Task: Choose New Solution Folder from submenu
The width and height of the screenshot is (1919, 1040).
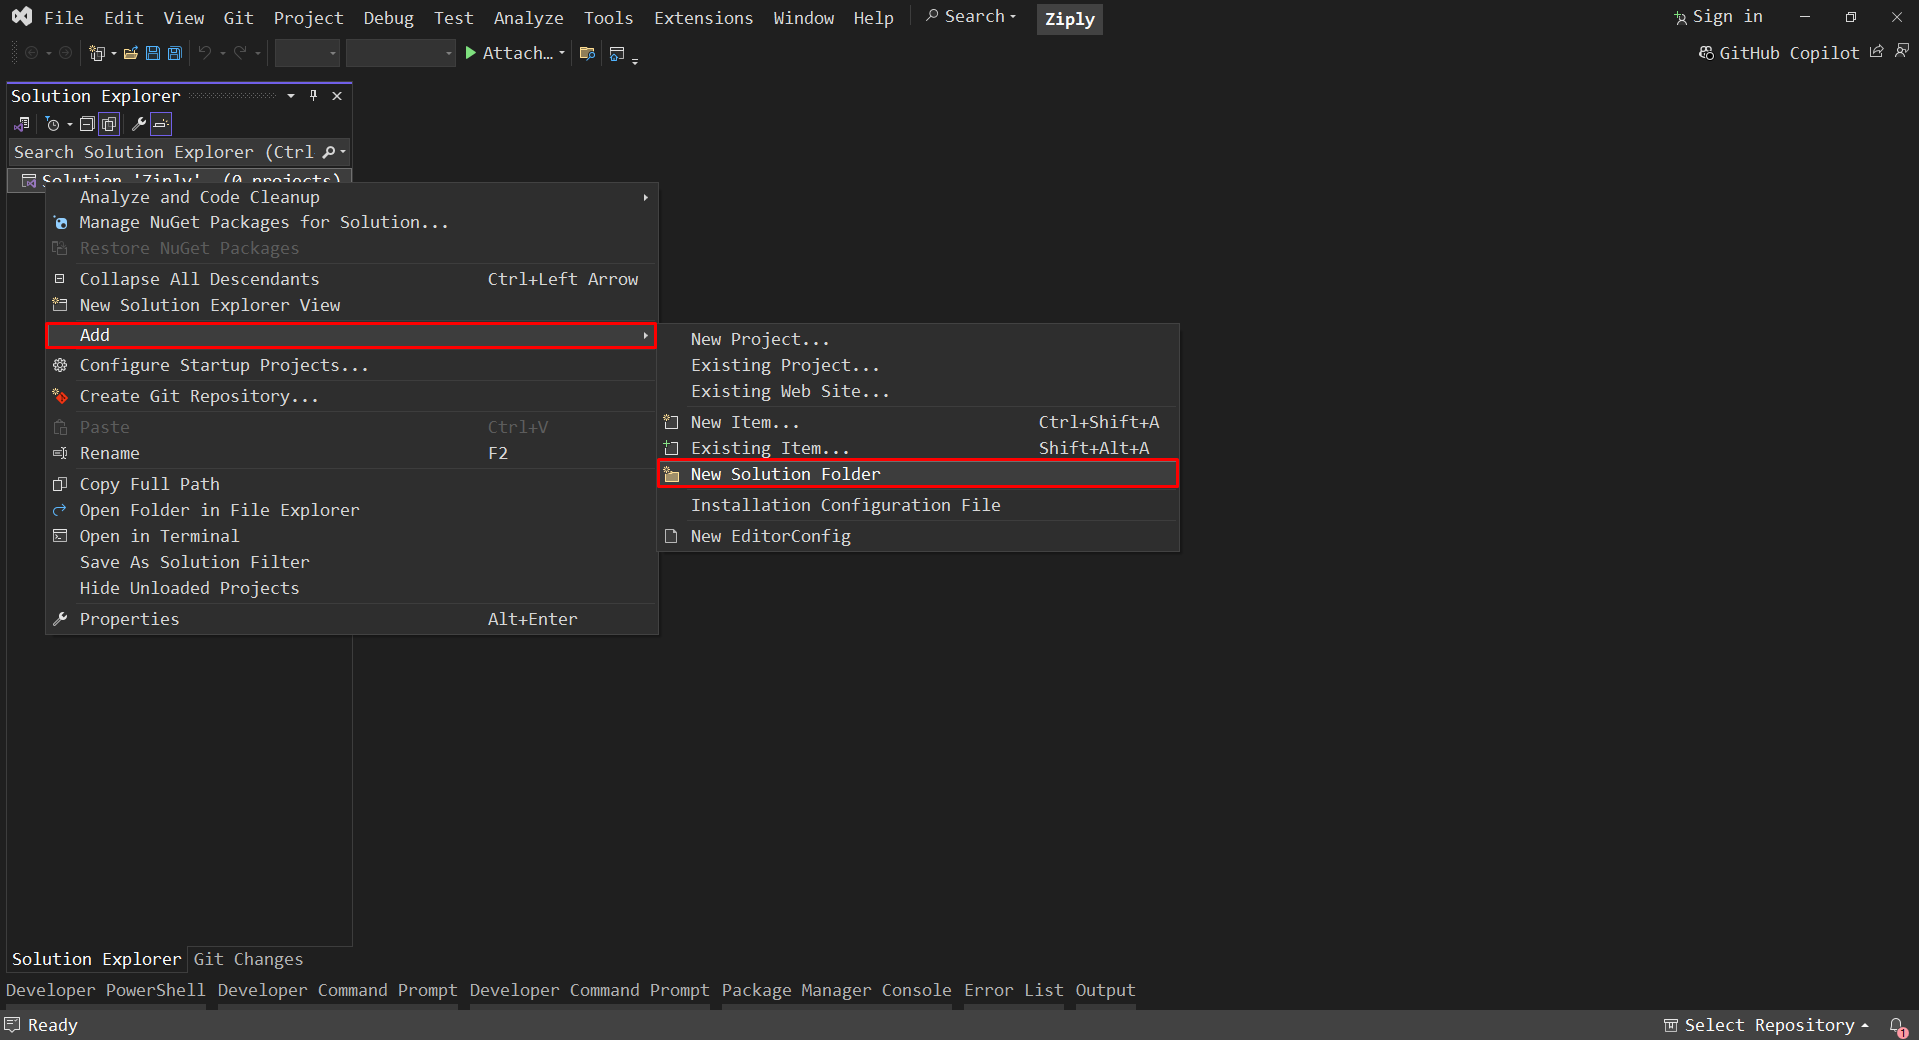Action: pyautogui.click(x=918, y=474)
